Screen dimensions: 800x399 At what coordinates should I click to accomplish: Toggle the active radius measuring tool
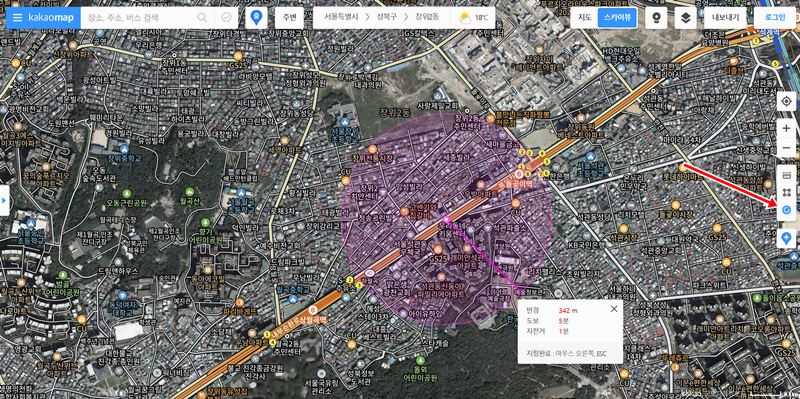click(x=786, y=210)
